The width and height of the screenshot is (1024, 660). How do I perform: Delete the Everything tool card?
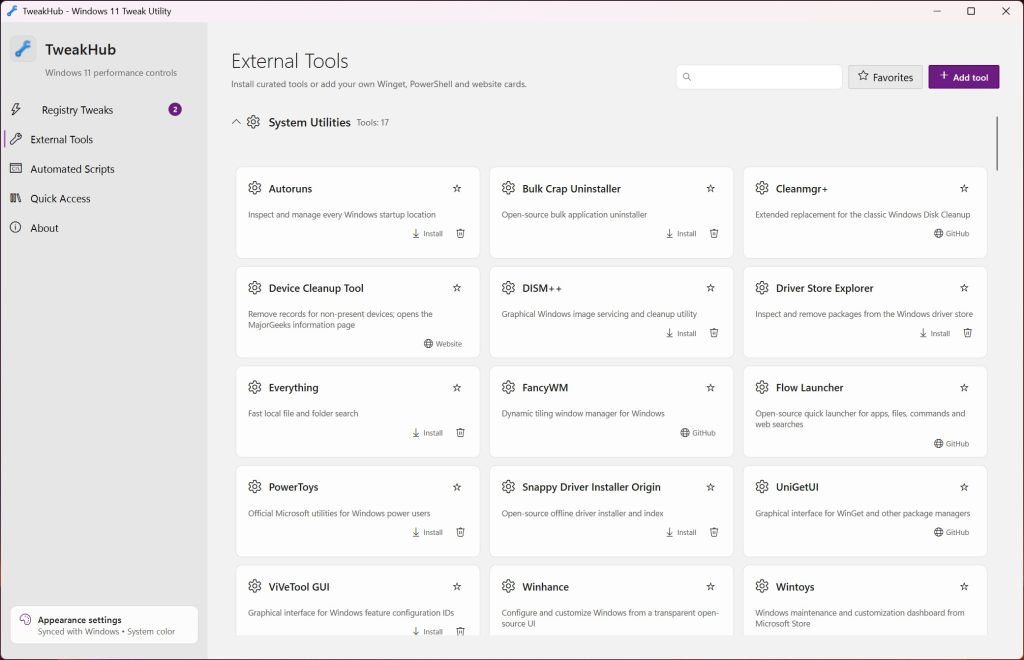(460, 433)
